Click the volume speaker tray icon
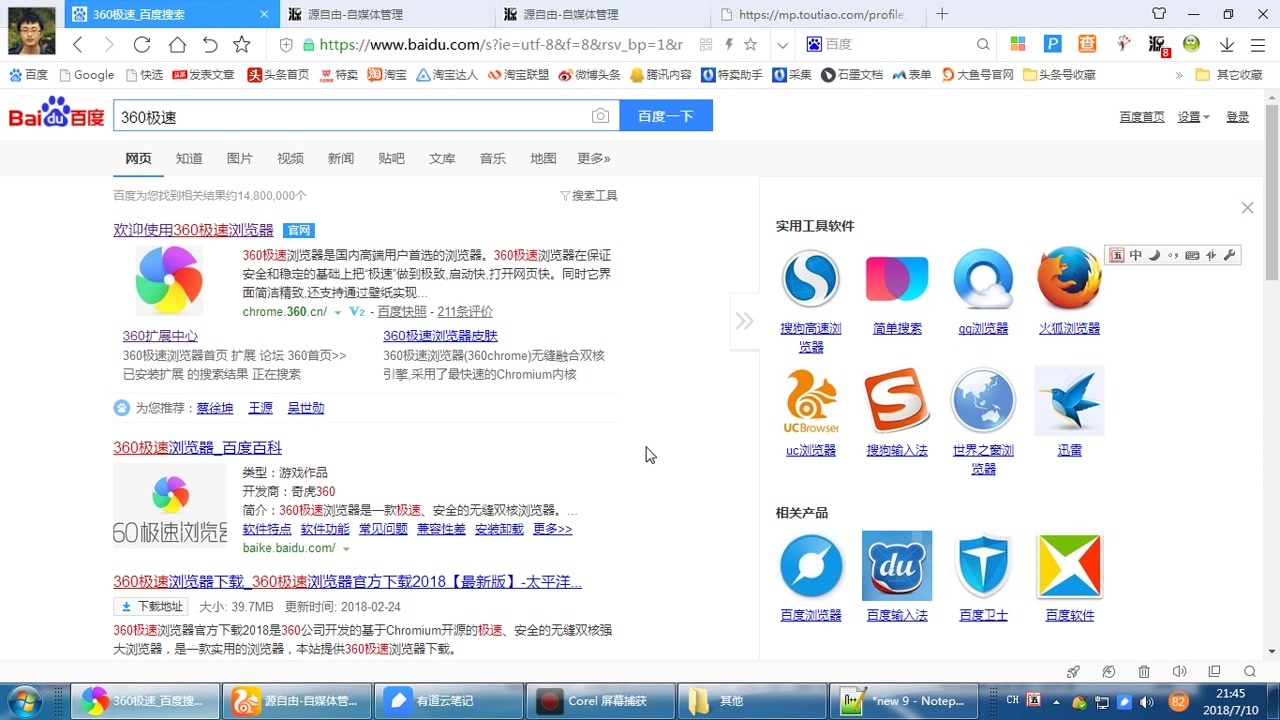This screenshot has height=720, width=1280. coord(1146,701)
